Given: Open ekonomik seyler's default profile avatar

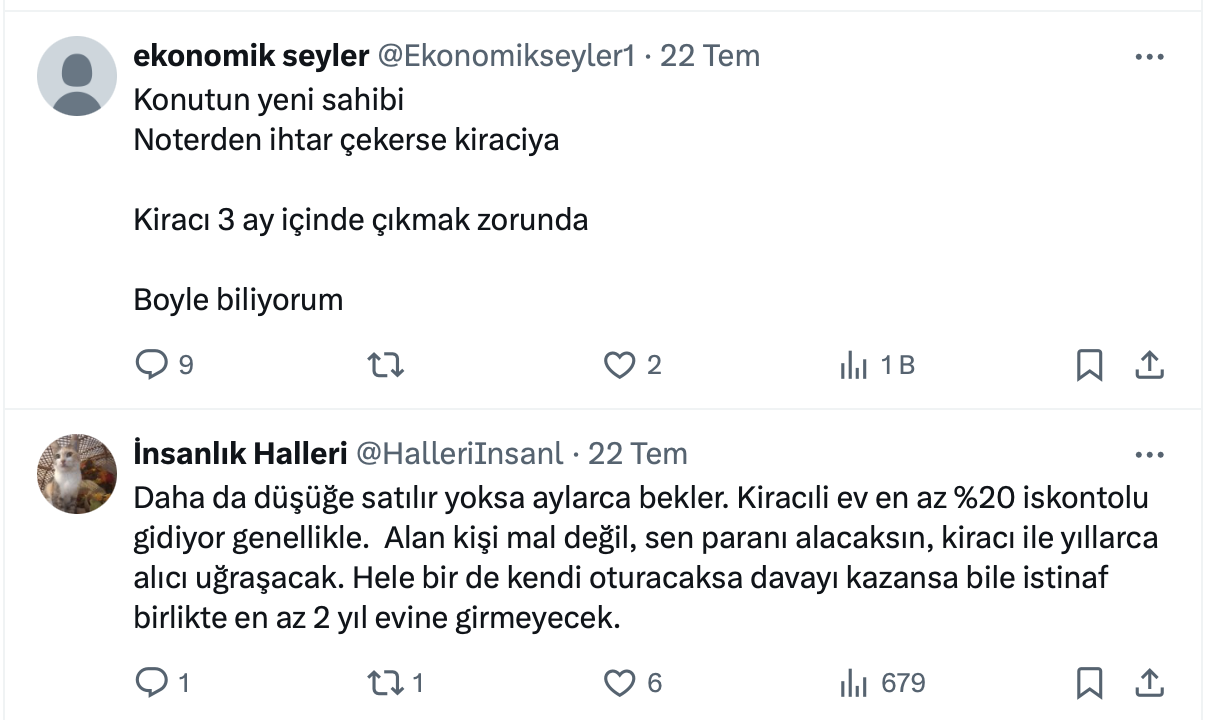Looking at the screenshot, I should (x=77, y=76).
